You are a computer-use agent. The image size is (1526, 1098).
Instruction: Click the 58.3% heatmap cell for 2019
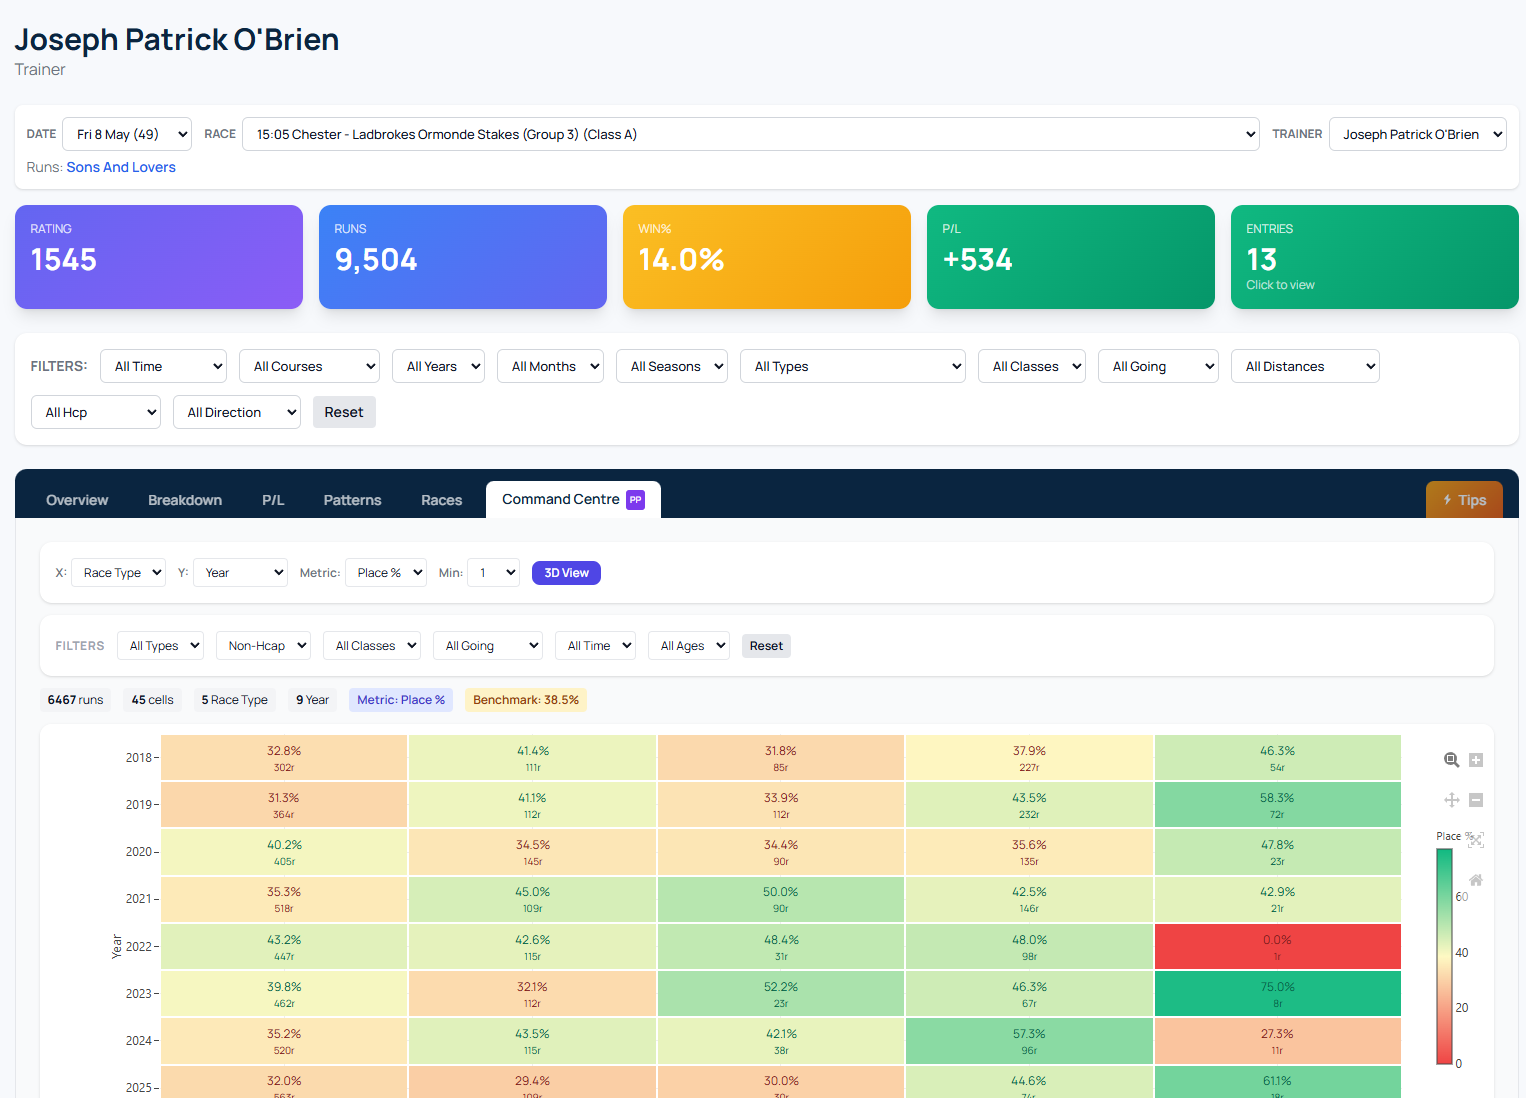[x=1278, y=805]
